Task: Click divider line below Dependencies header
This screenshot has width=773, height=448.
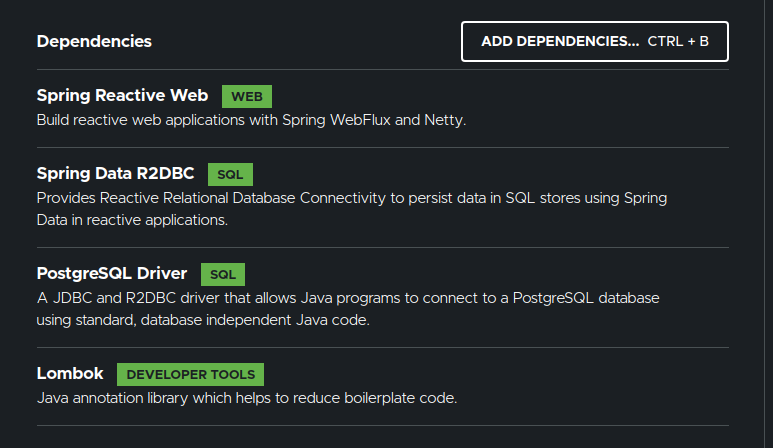Action: point(382,69)
